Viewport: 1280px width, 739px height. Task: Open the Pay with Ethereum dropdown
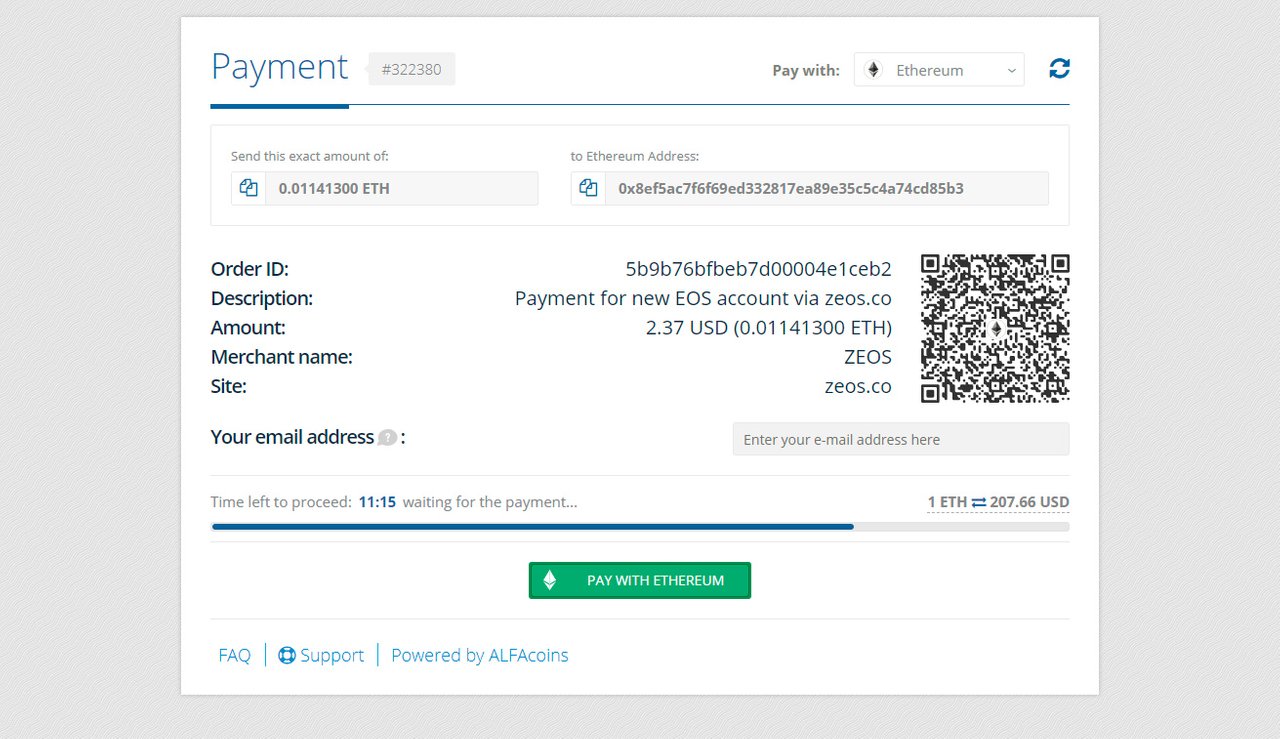point(939,70)
